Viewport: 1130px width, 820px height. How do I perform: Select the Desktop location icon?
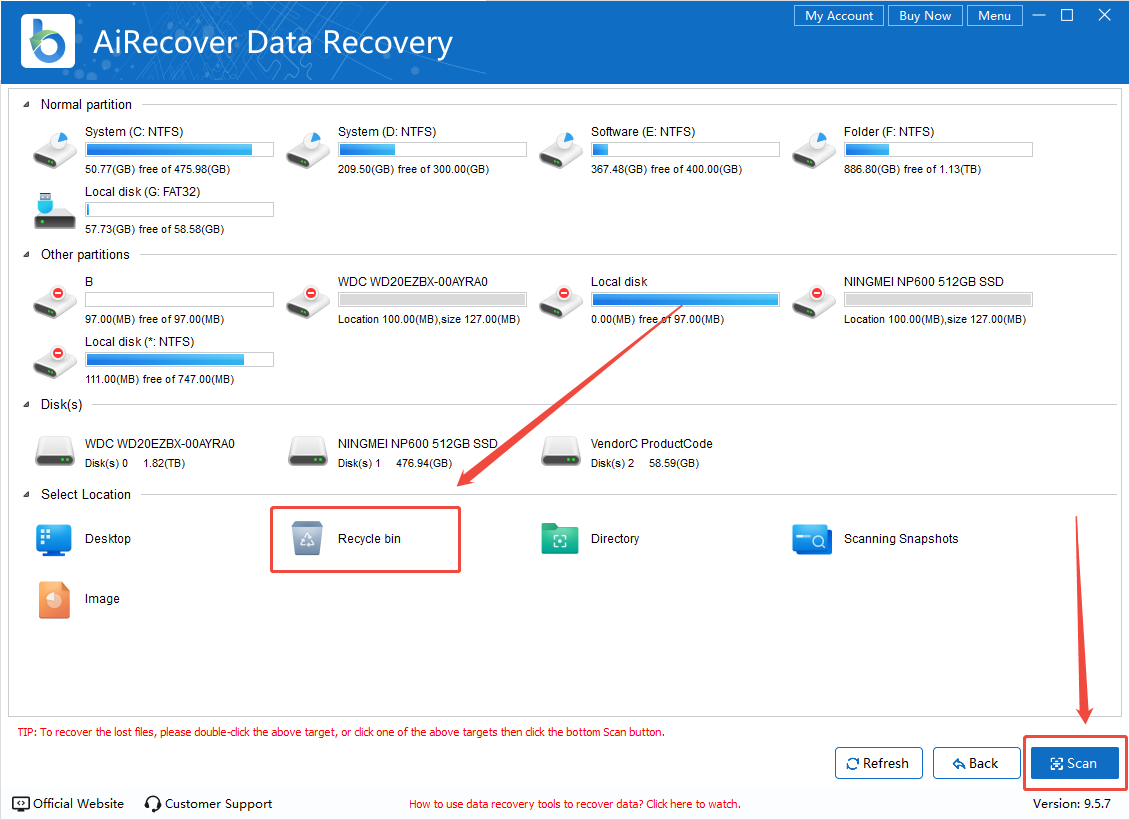coord(55,539)
